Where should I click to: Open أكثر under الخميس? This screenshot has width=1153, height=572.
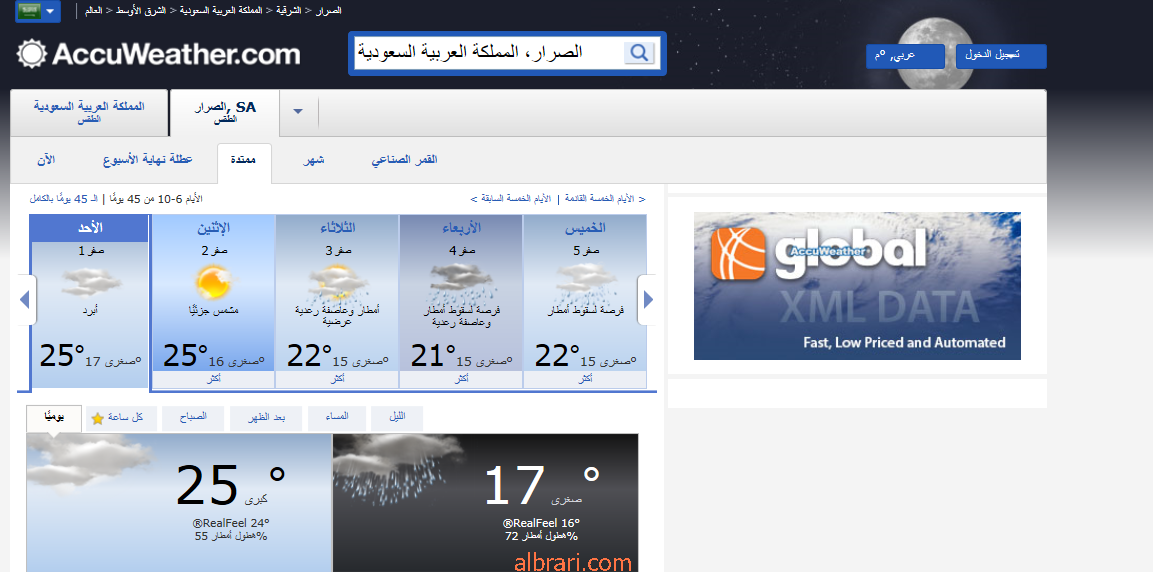tap(585, 379)
